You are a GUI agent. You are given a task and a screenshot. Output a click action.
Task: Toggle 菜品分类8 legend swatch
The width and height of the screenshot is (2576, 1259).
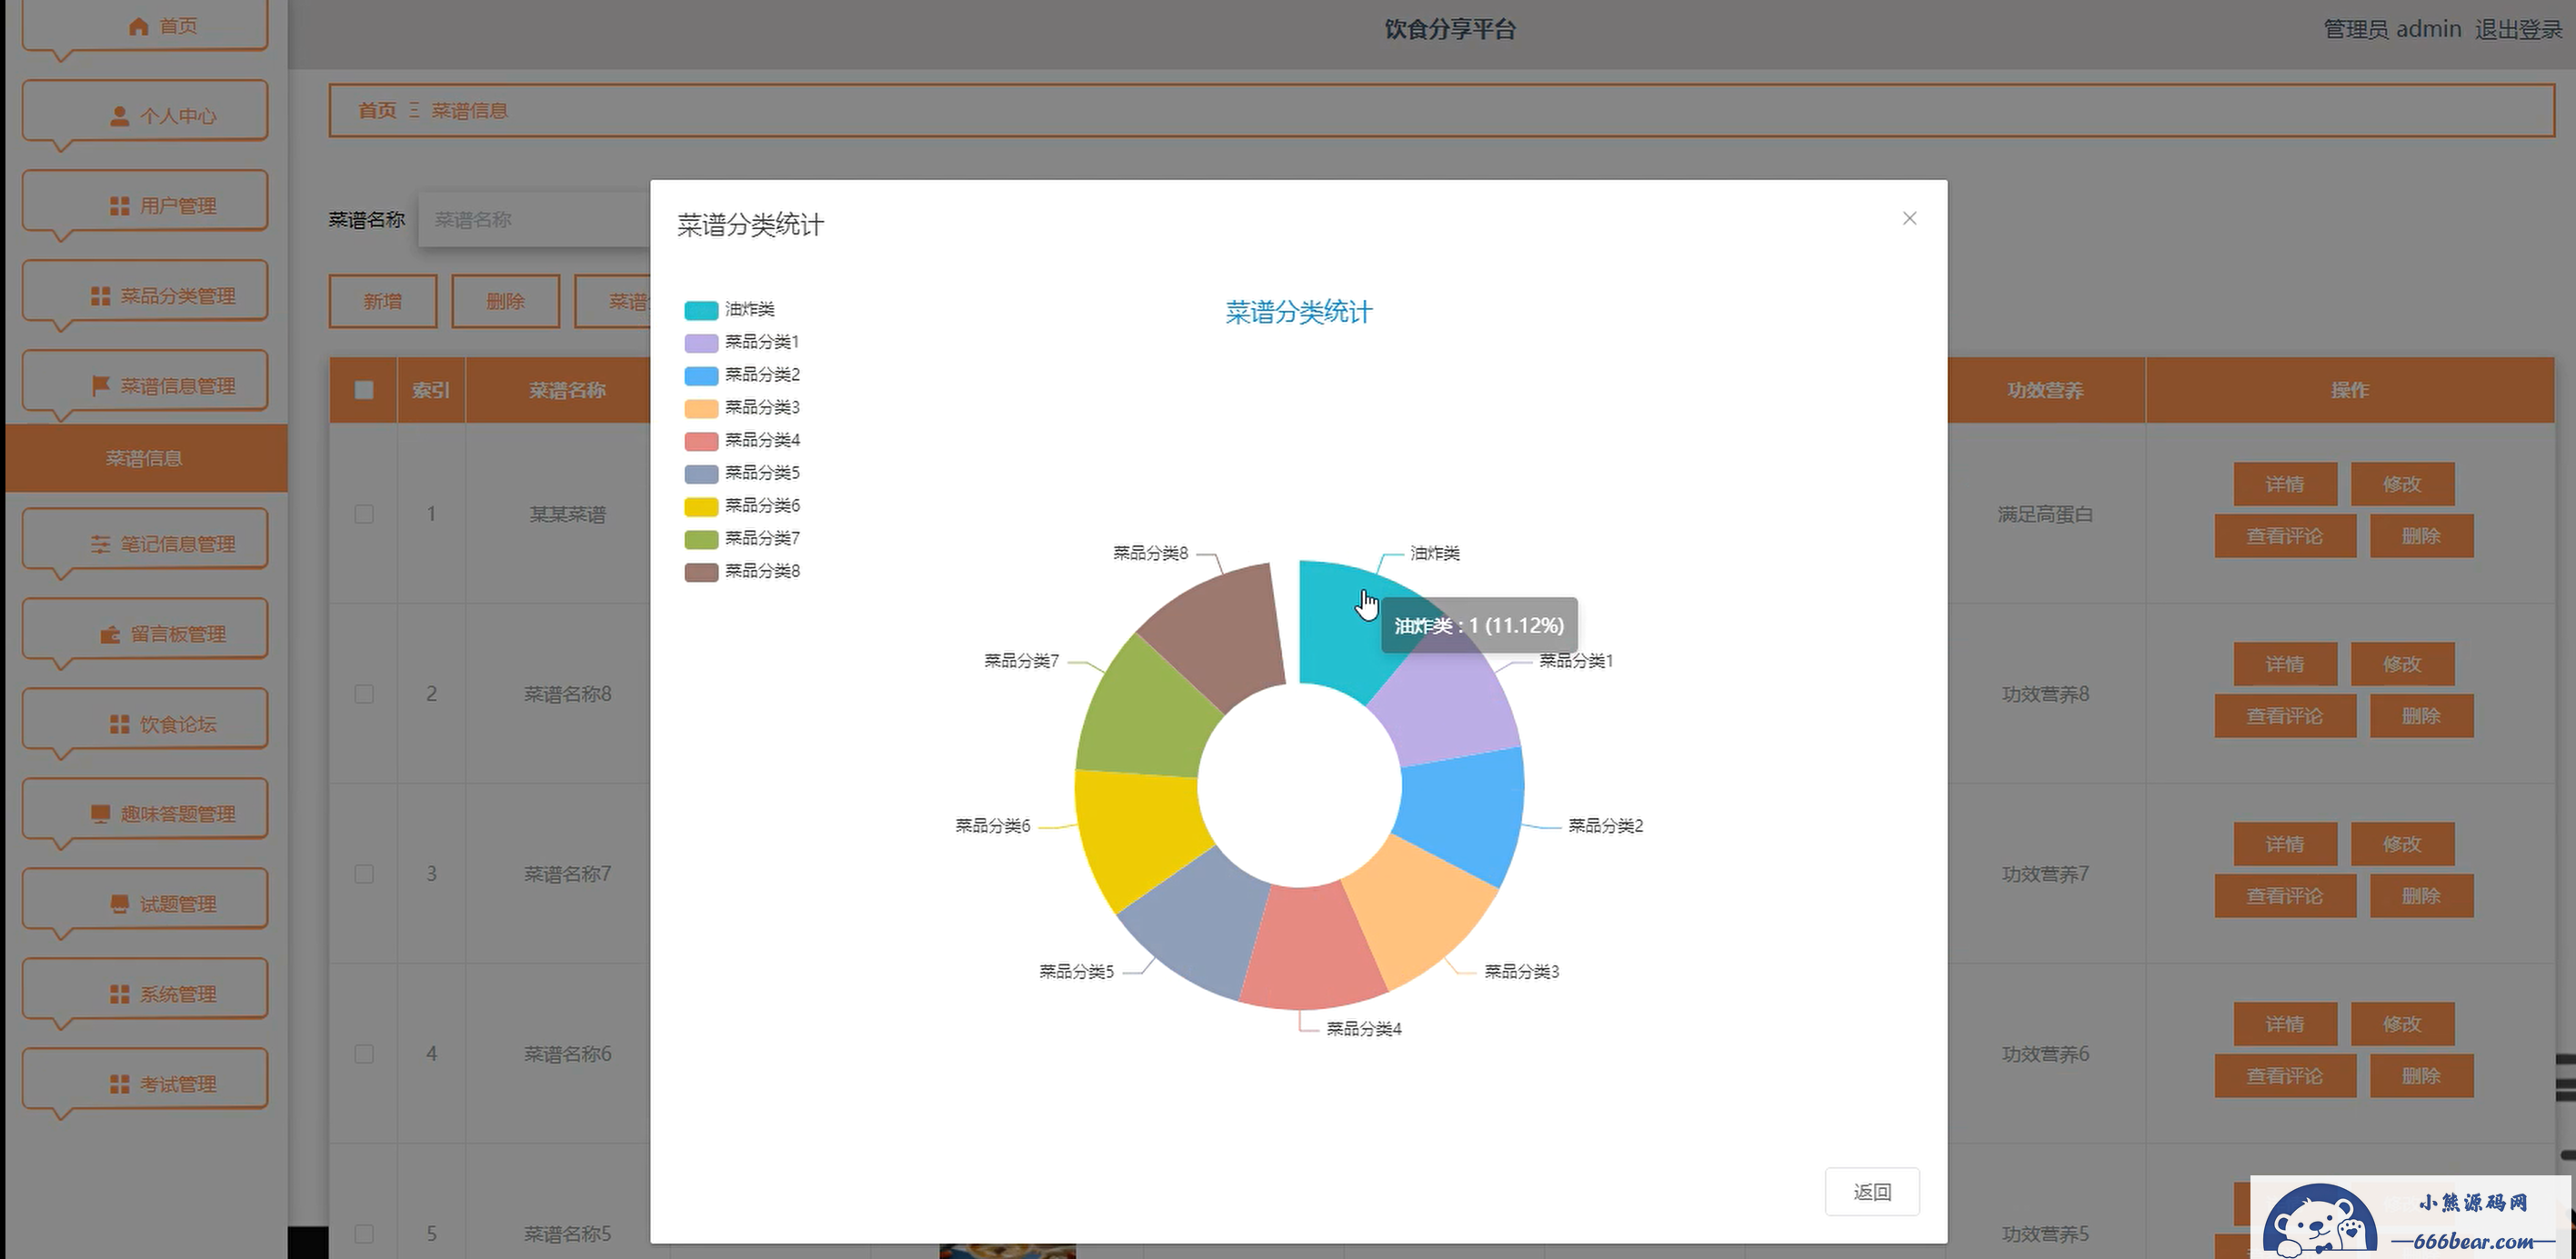tap(700, 571)
